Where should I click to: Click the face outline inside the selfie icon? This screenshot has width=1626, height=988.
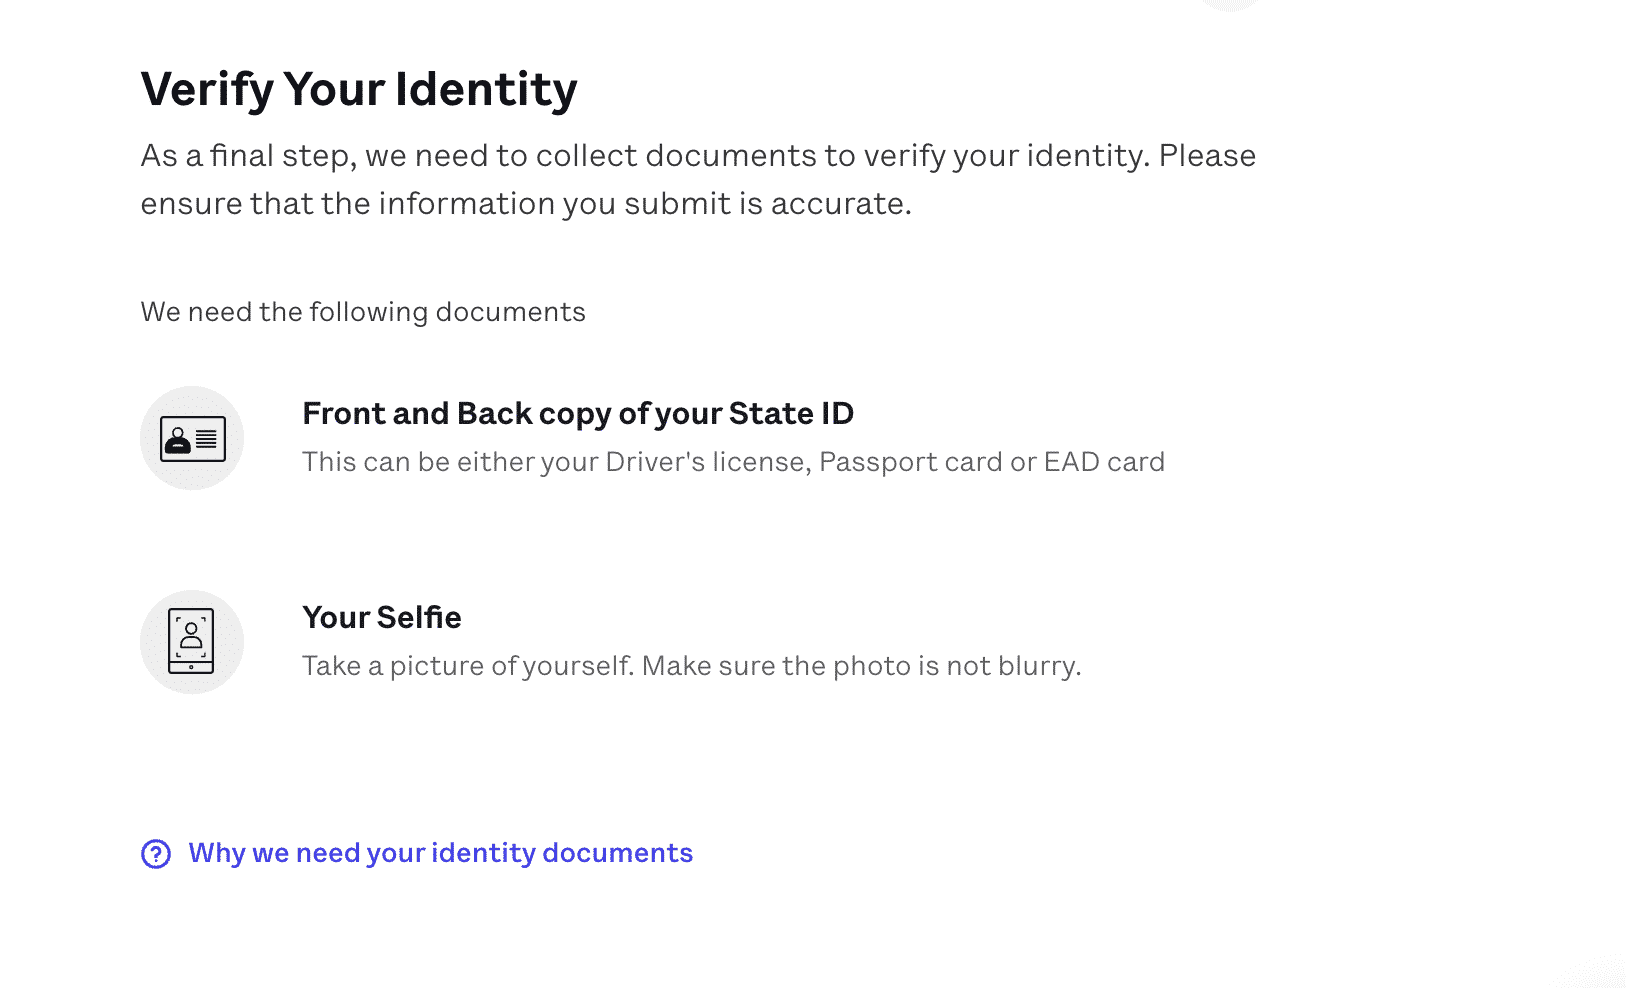tap(191, 636)
